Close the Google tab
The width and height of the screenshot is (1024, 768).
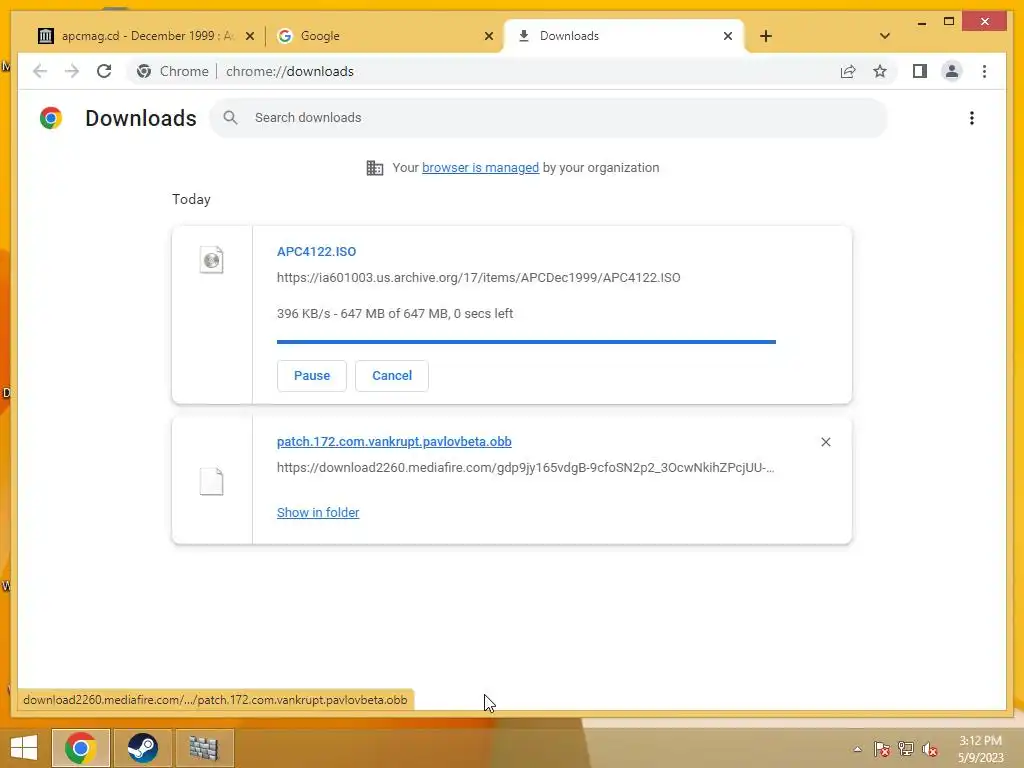[488, 36]
